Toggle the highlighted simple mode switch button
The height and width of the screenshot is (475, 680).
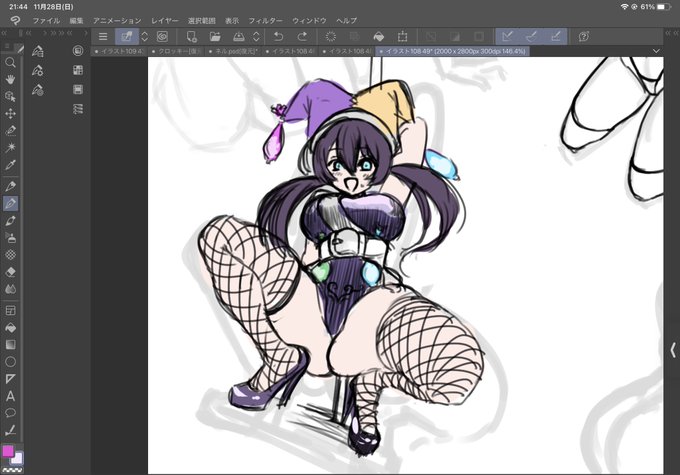point(127,36)
